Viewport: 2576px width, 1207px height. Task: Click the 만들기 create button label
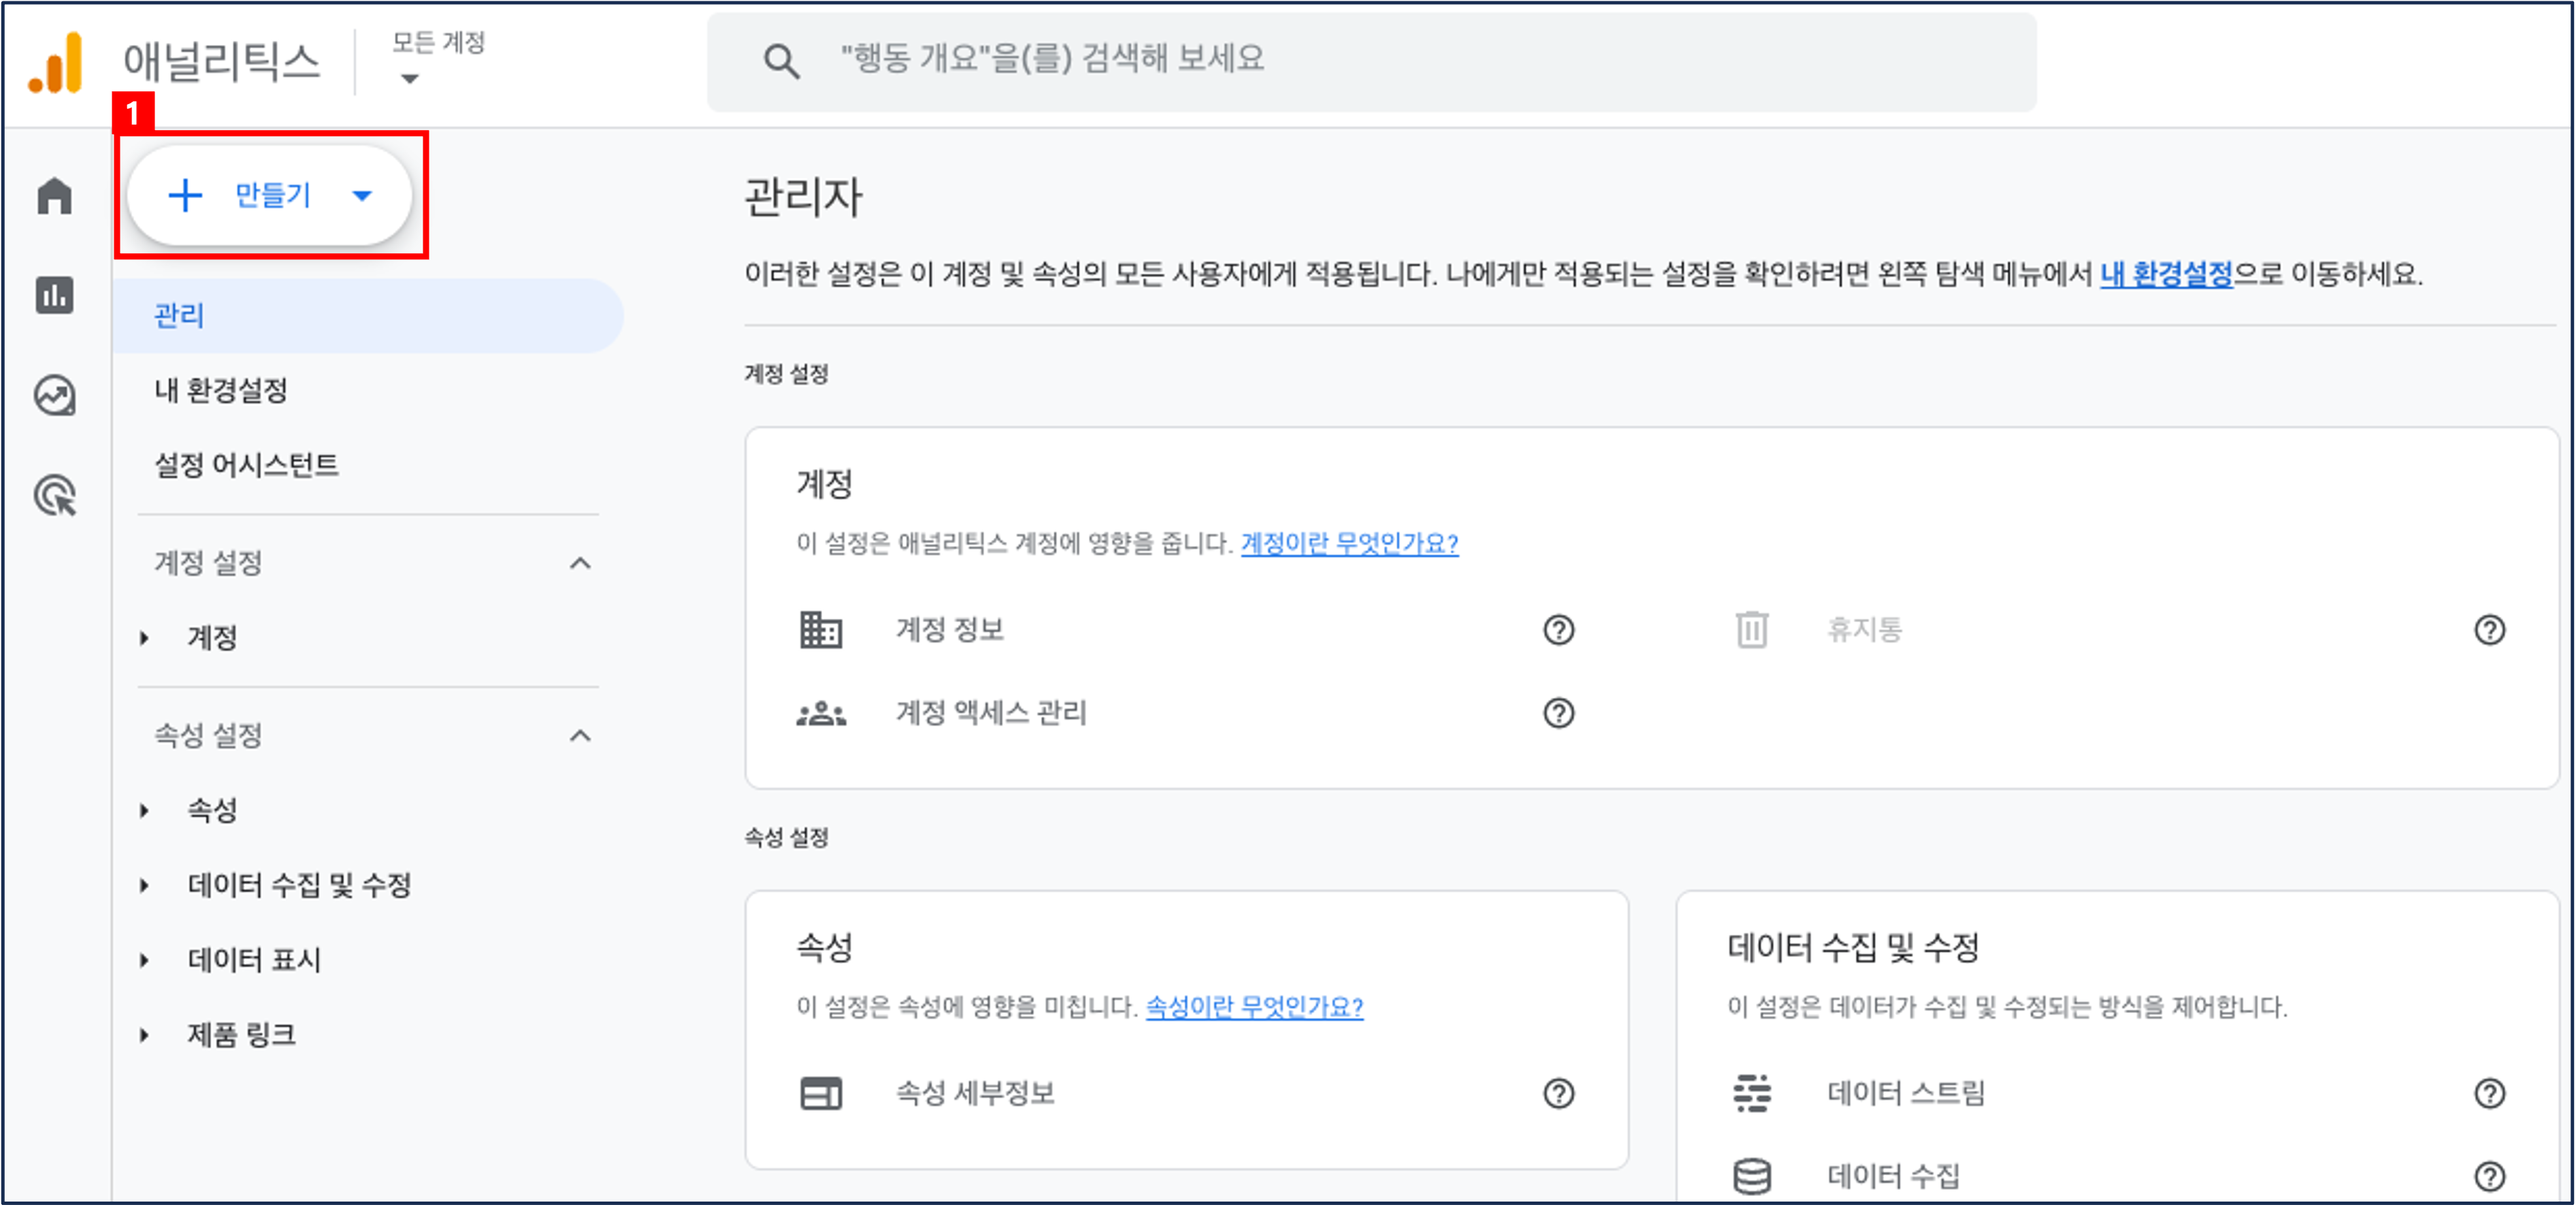pos(273,195)
